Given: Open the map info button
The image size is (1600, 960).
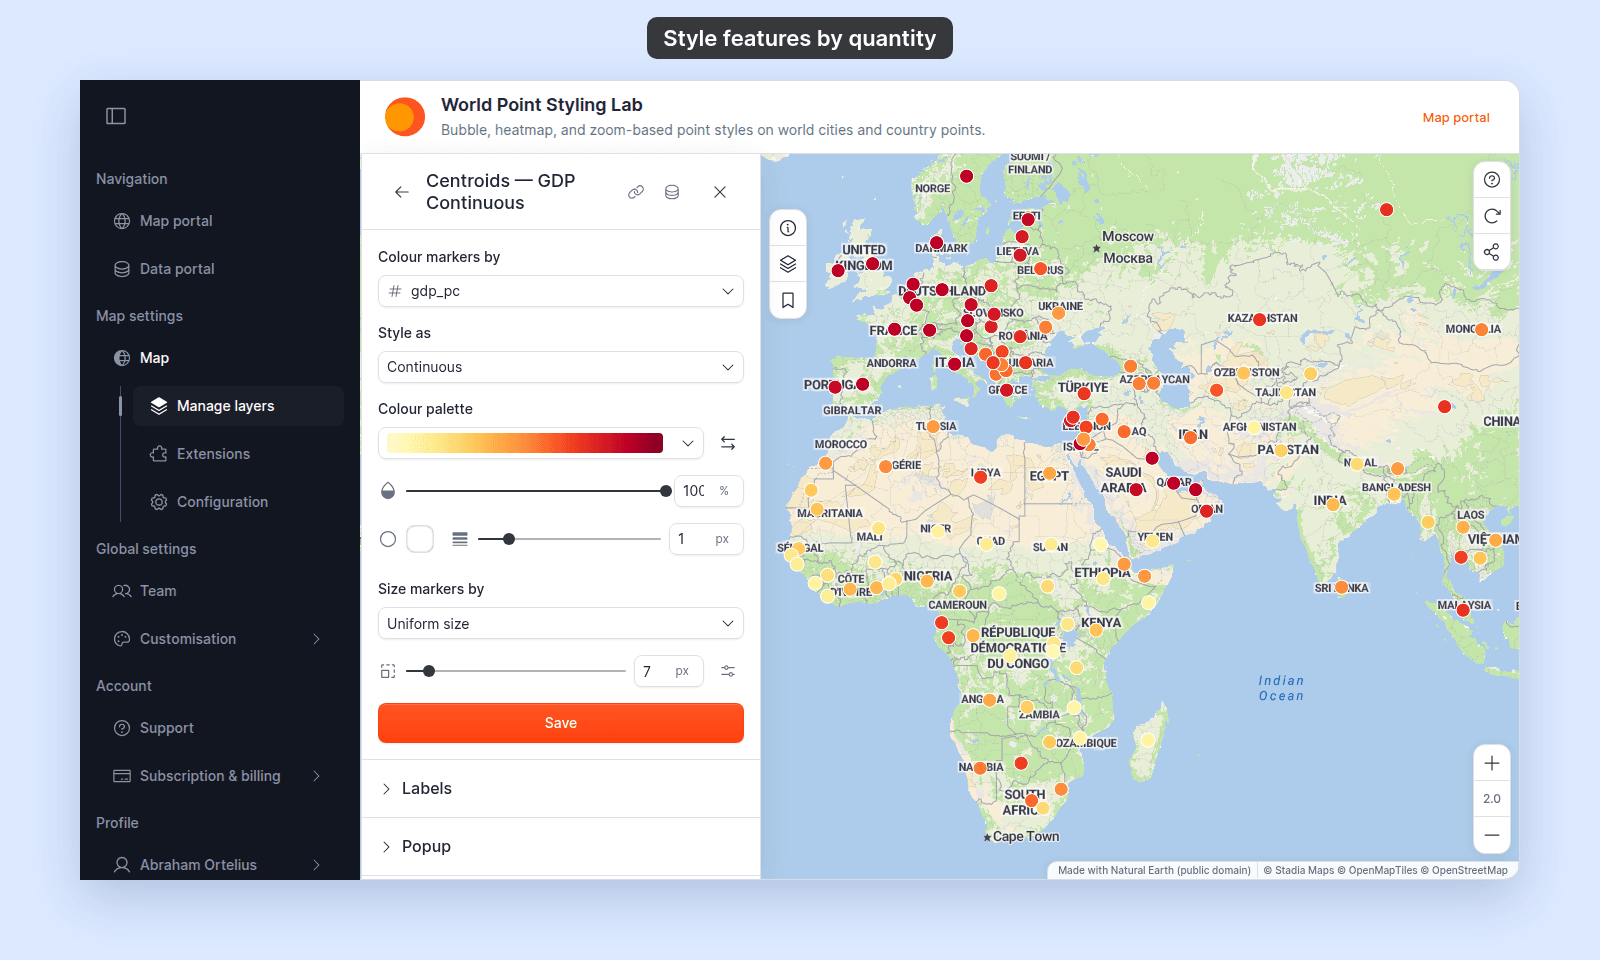Looking at the screenshot, I should pyautogui.click(x=788, y=228).
